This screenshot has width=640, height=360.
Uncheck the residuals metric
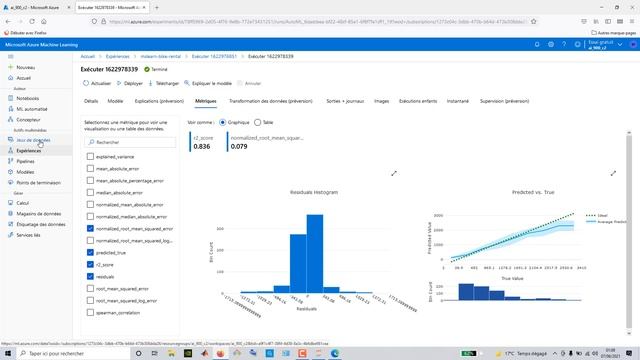(x=90, y=276)
